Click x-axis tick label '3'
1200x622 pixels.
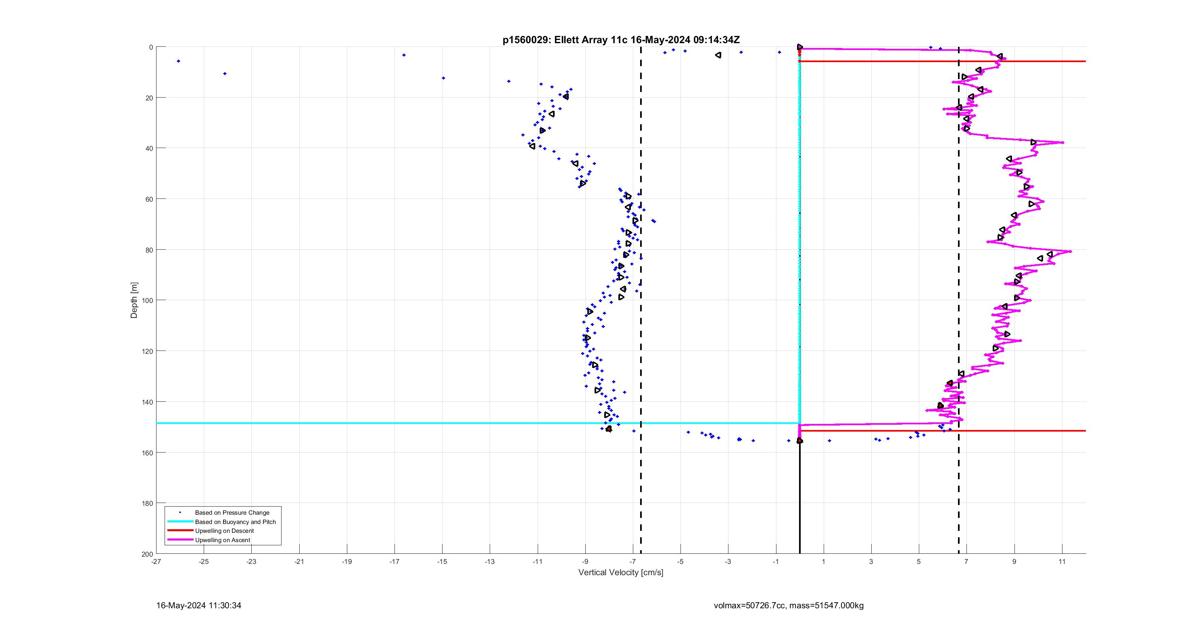871,562
